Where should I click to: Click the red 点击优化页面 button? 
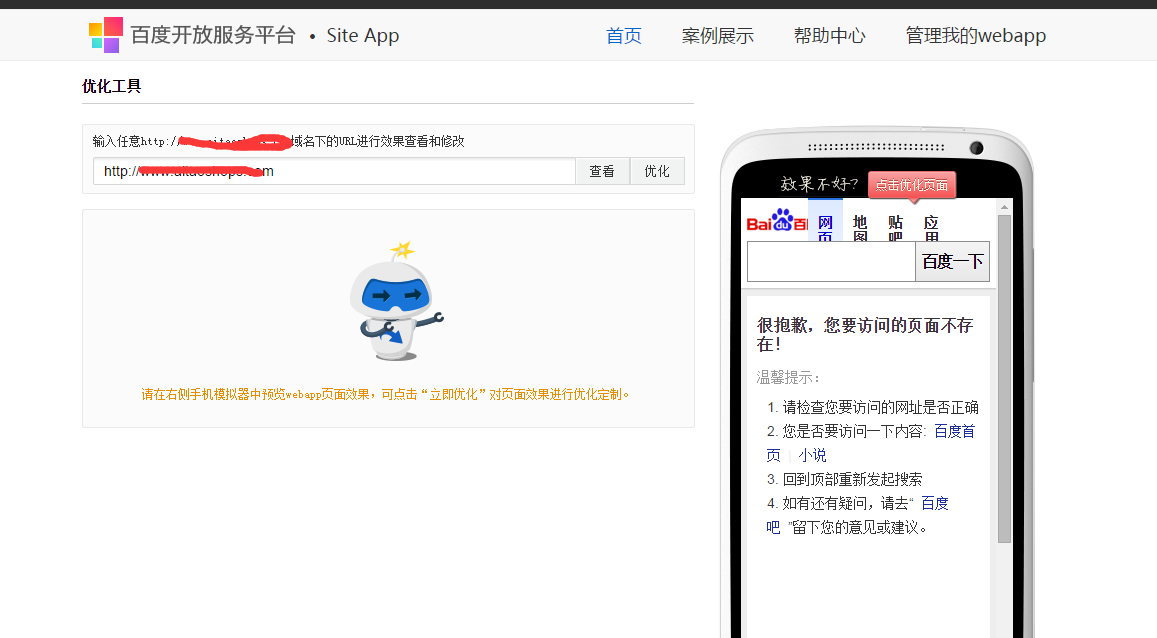pos(912,185)
